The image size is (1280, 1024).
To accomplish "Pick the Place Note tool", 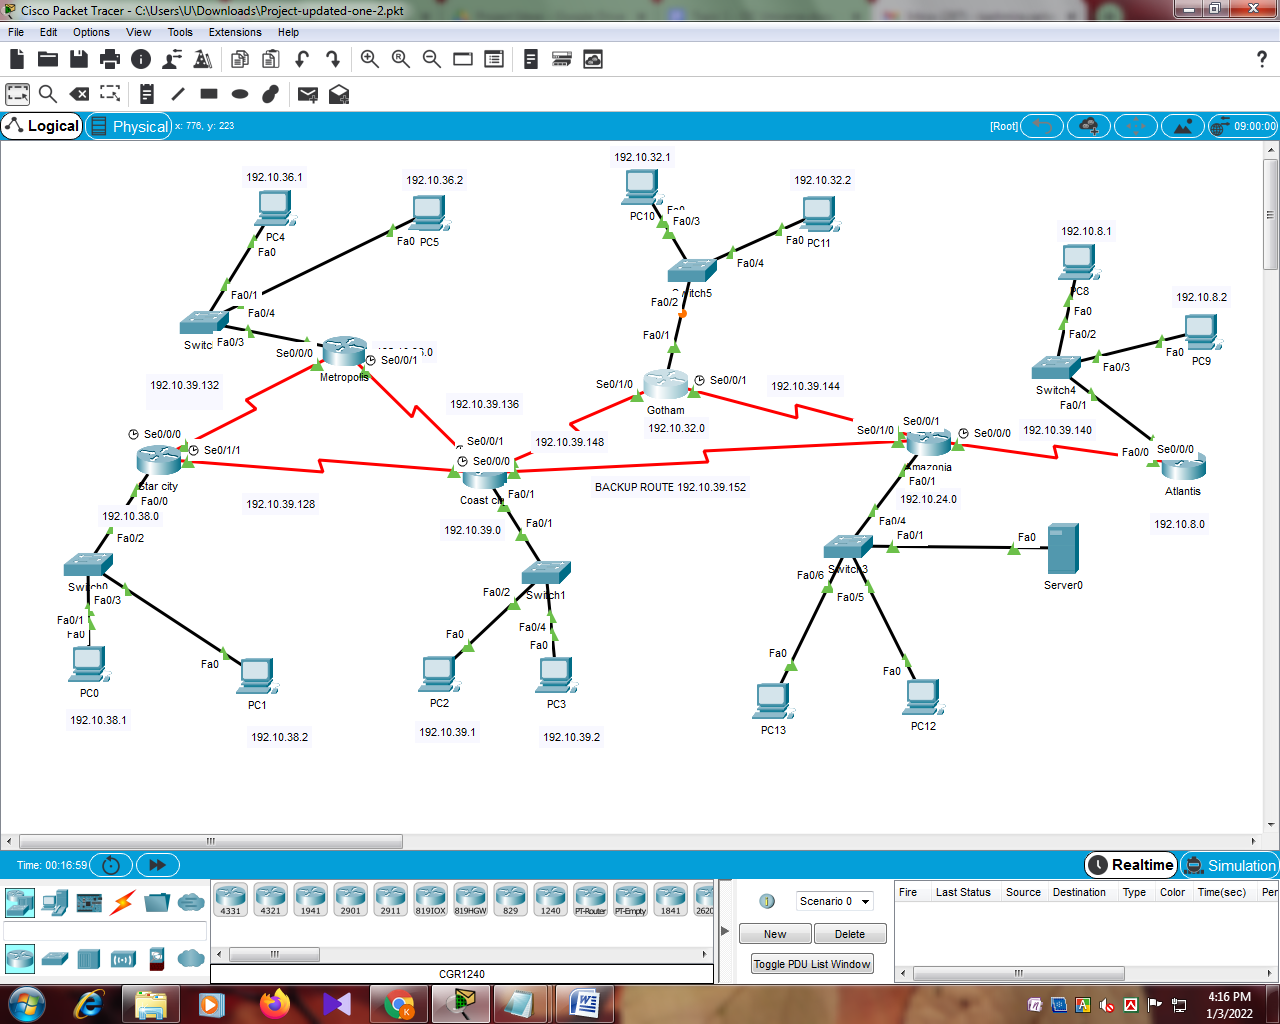I will coord(146,93).
